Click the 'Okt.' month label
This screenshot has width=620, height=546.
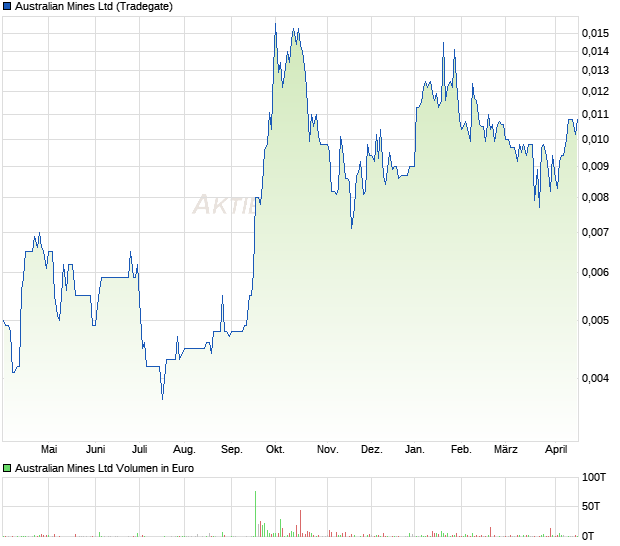pos(275,450)
